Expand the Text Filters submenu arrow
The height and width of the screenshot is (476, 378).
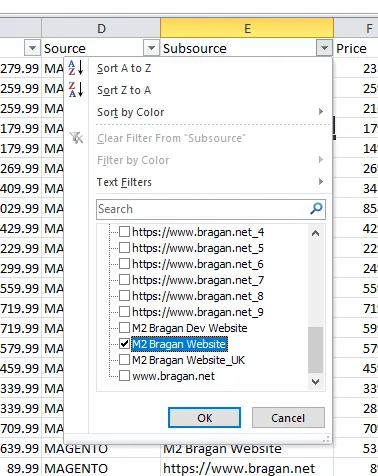coord(321,182)
